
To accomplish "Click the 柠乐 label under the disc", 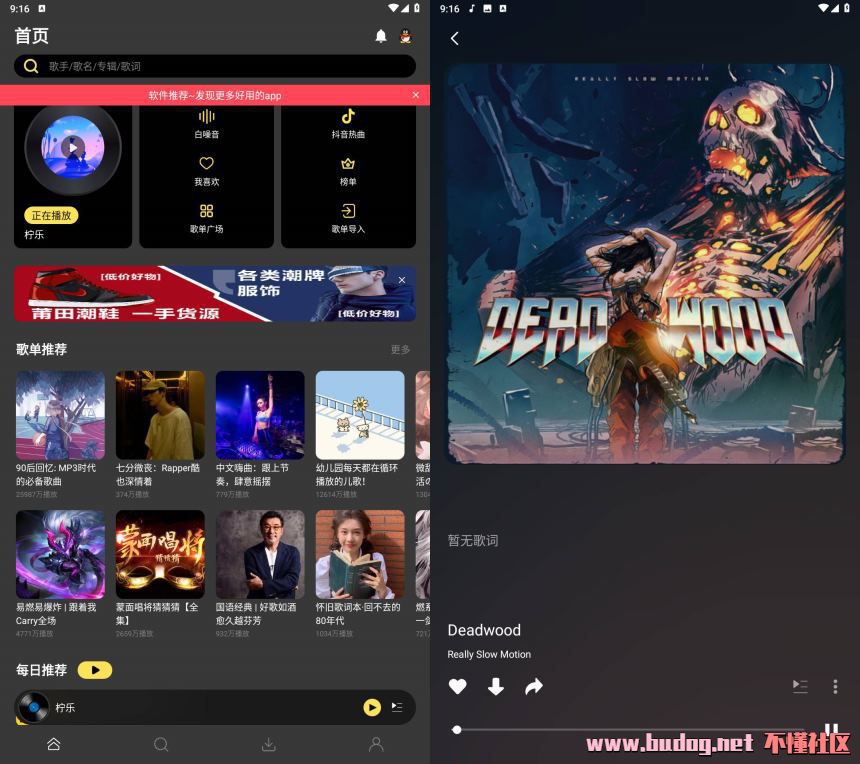I will coord(34,235).
